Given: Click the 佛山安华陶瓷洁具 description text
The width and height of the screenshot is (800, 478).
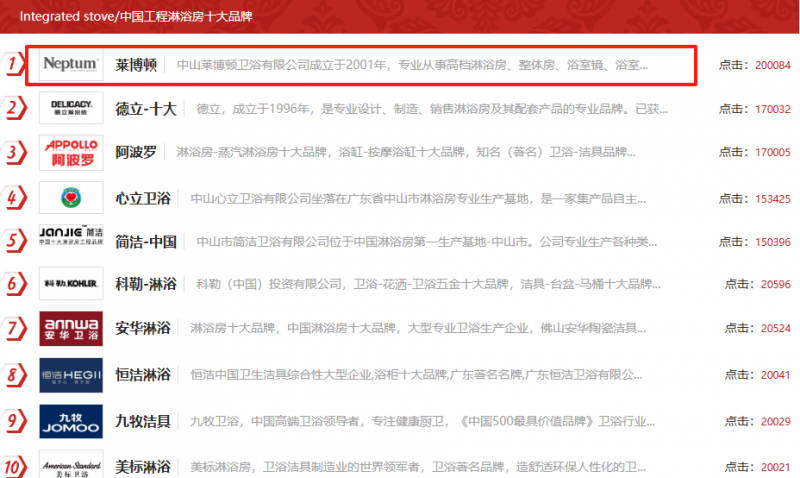Looking at the screenshot, I should [418, 328].
